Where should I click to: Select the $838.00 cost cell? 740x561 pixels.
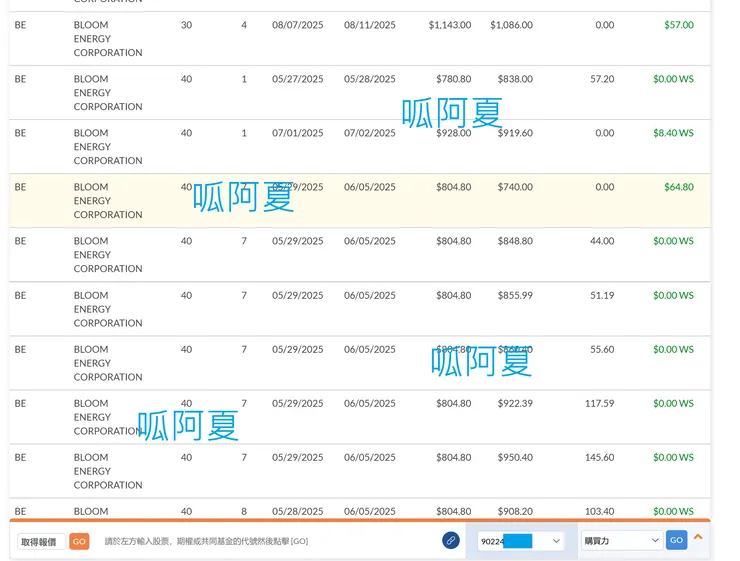point(515,79)
